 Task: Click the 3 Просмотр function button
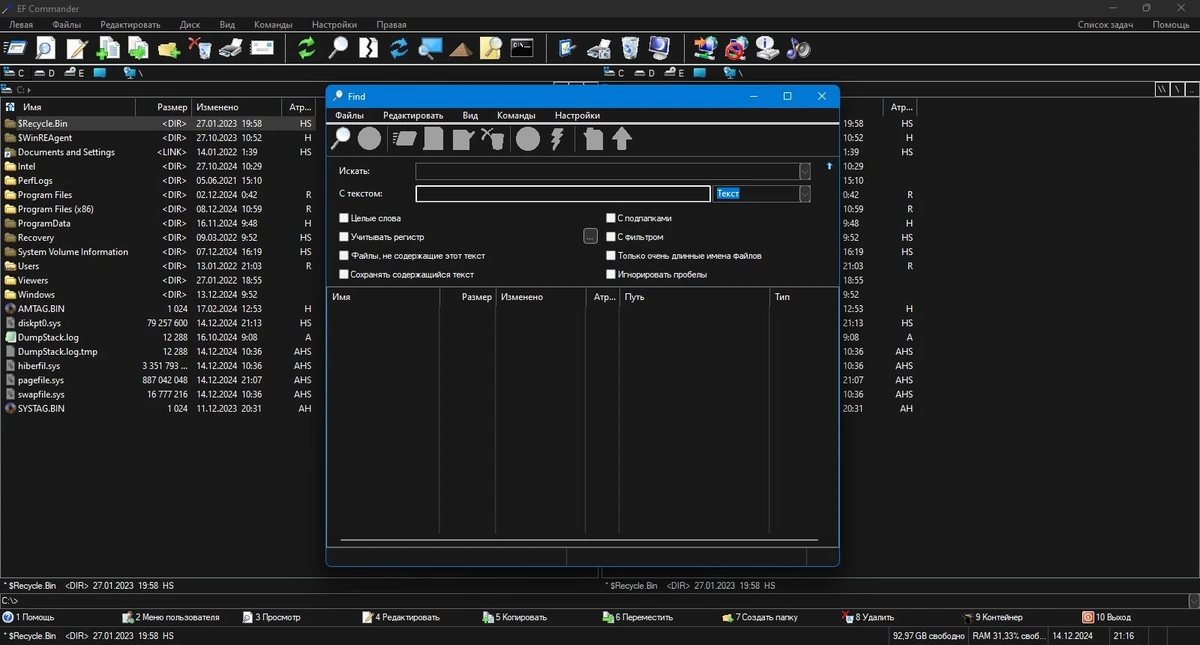click(x=271, y=618)
